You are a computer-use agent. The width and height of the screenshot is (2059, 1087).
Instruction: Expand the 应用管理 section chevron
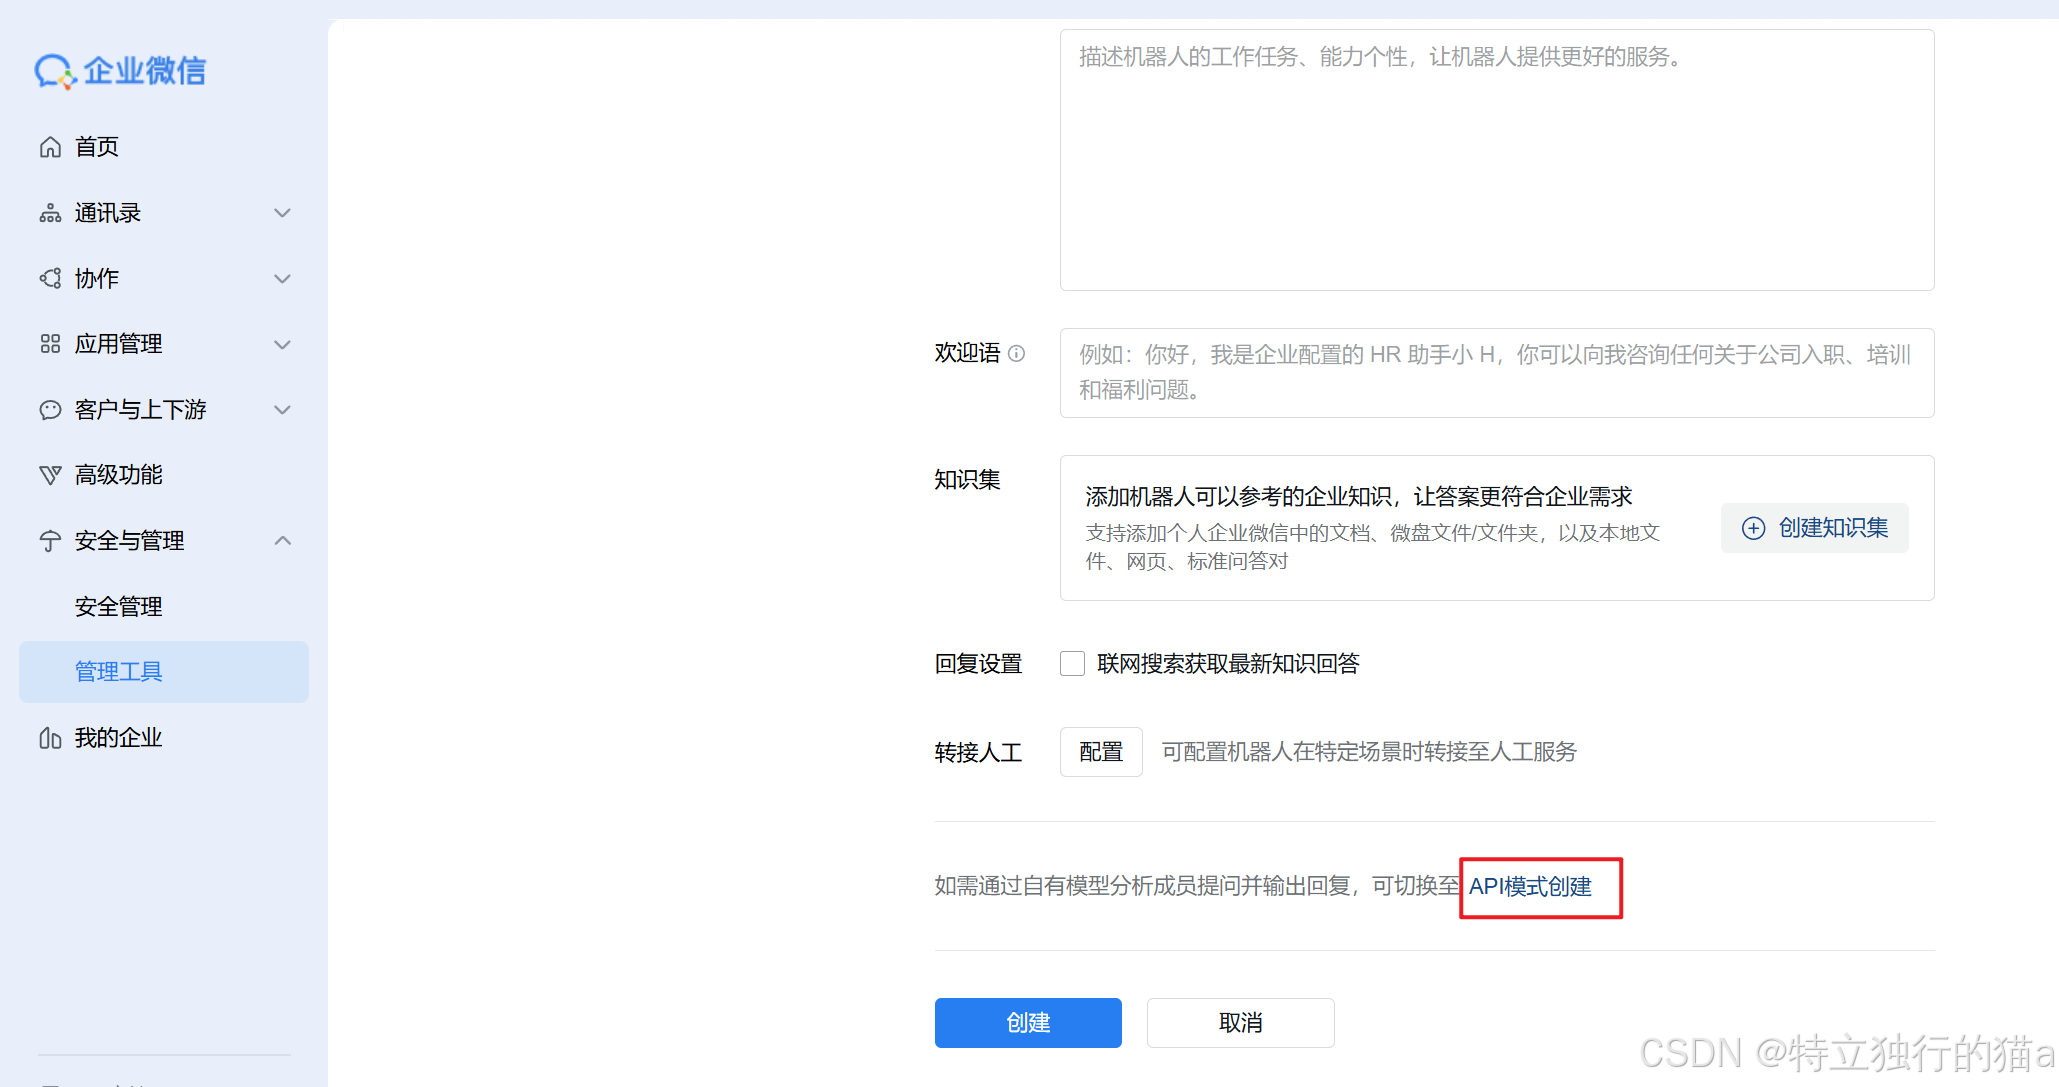click(x=282, y=344)
